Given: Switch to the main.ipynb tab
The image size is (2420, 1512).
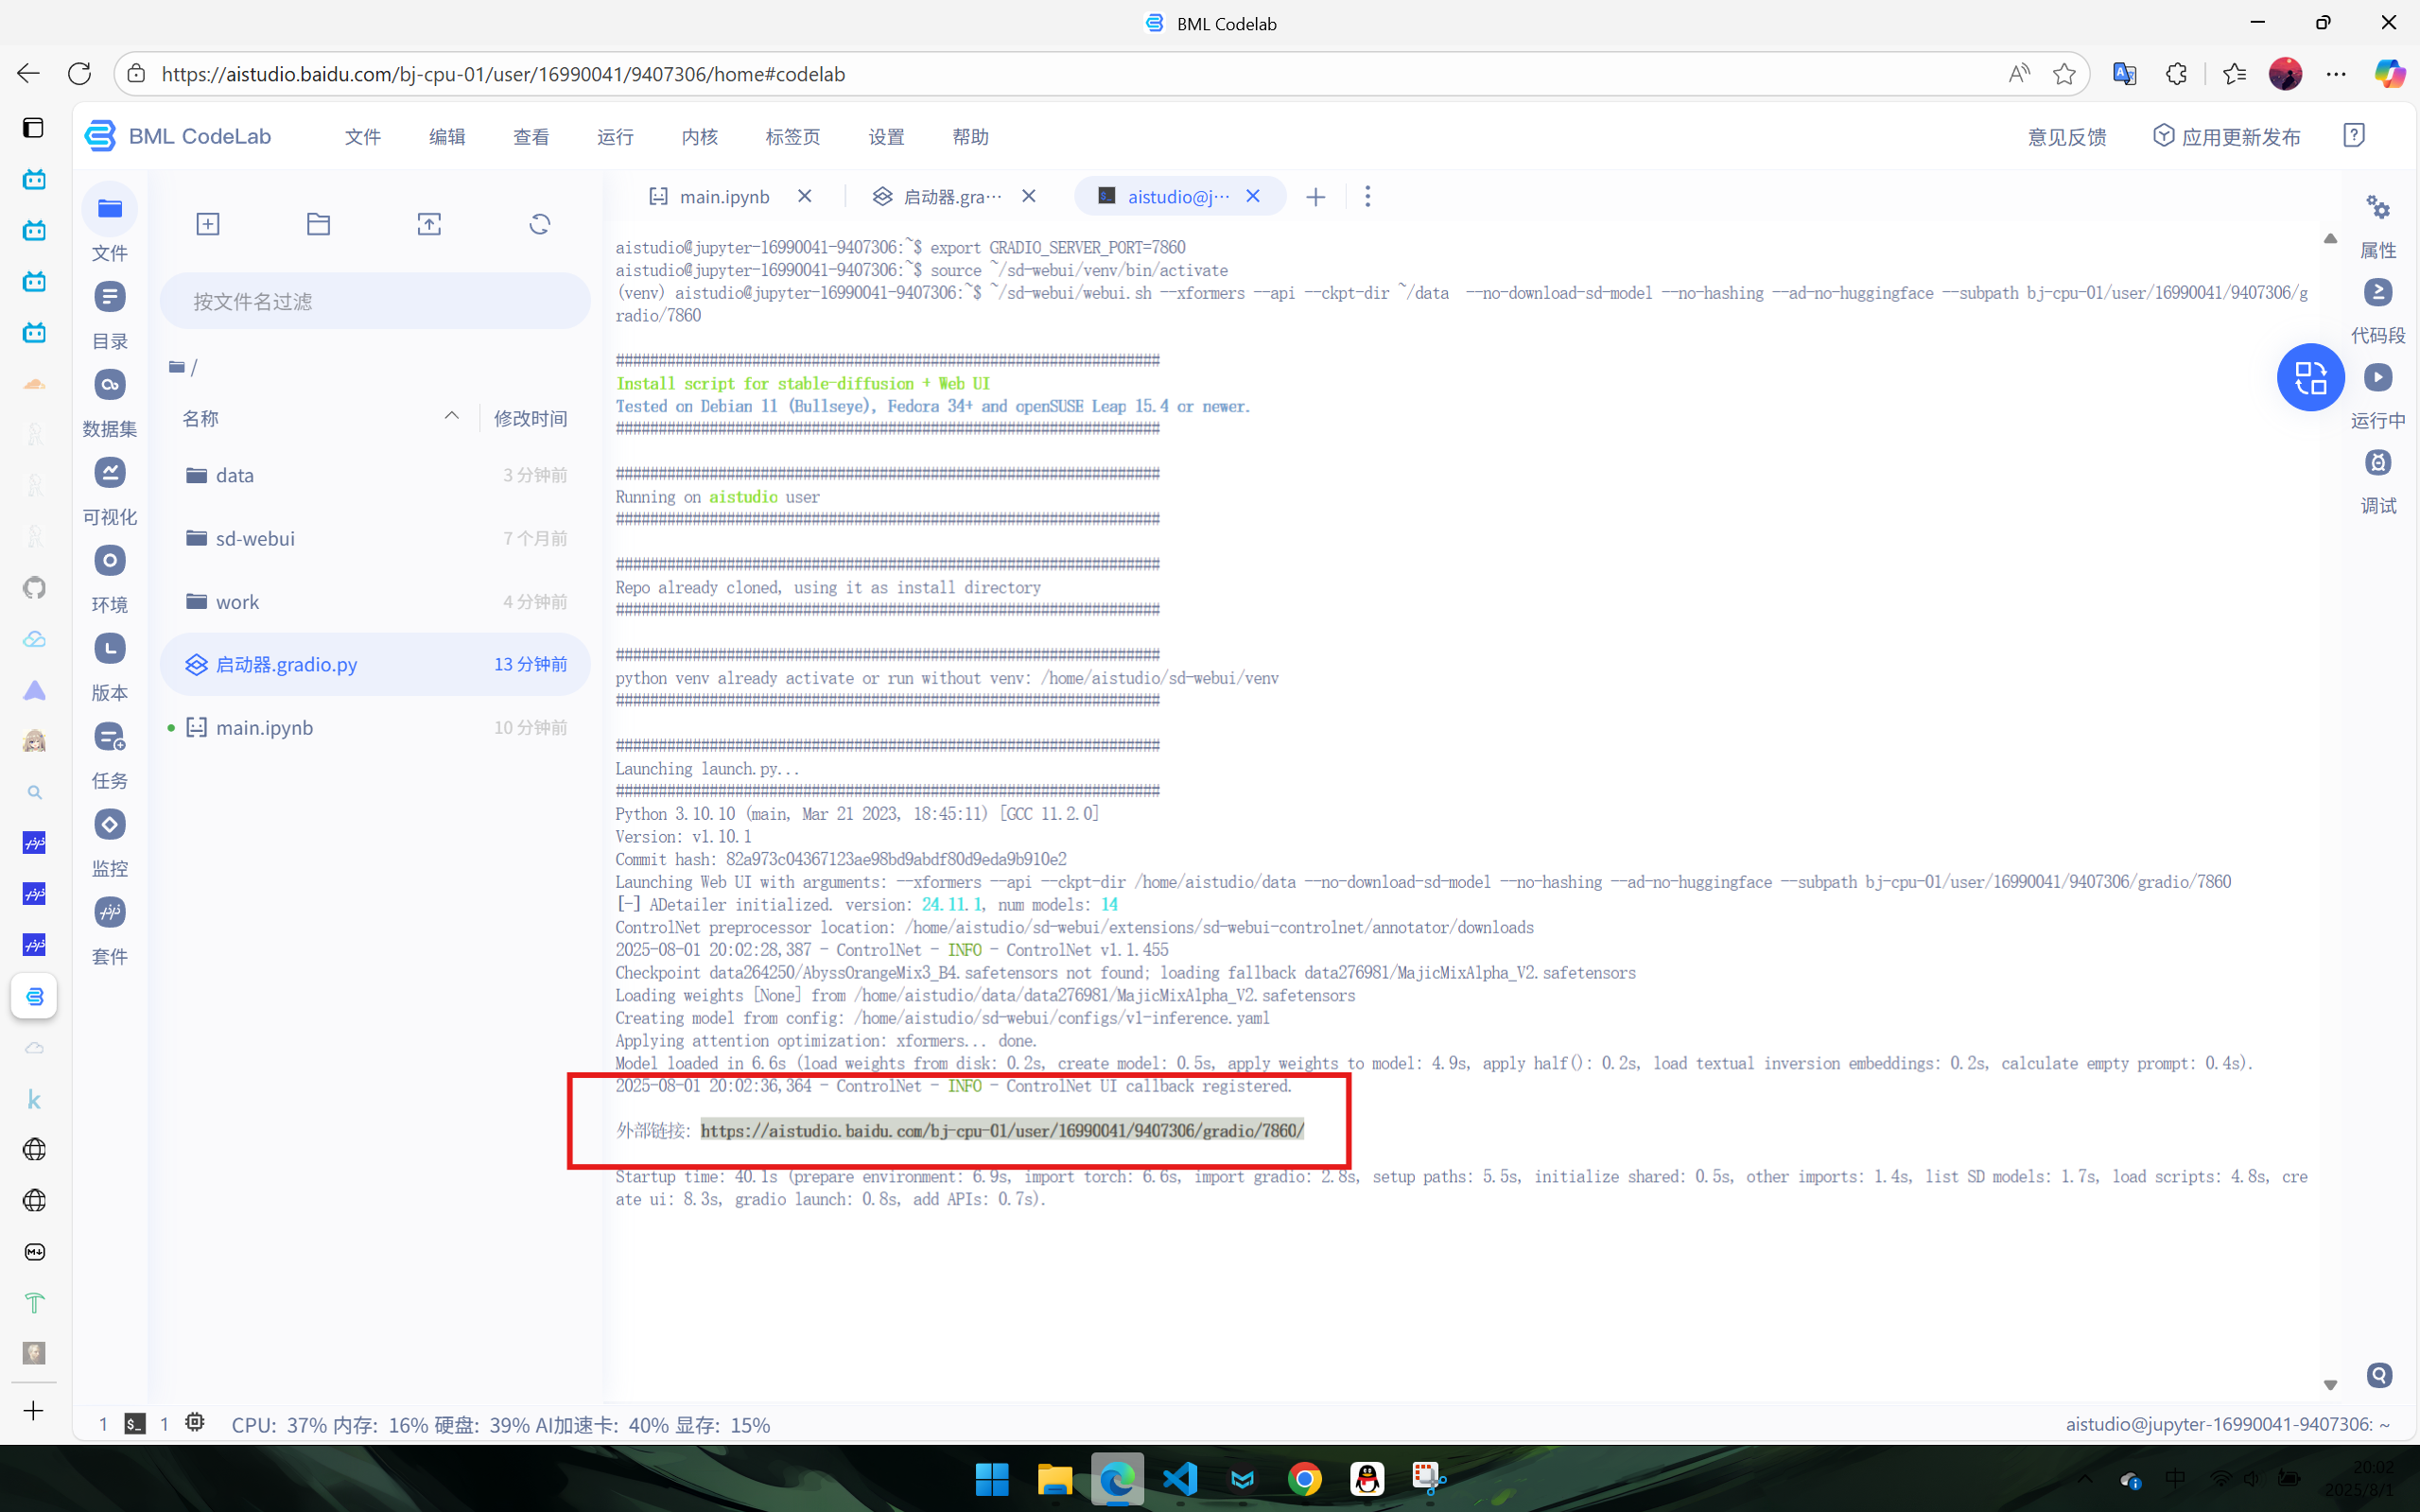Looking at the screenshot, I should click(x=723, y=196).
